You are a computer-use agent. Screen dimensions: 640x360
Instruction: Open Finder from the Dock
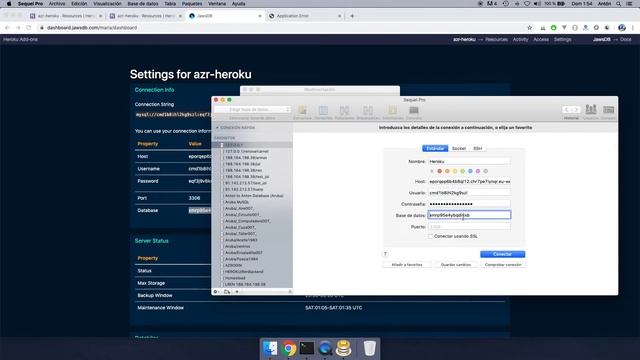point(270,348)
